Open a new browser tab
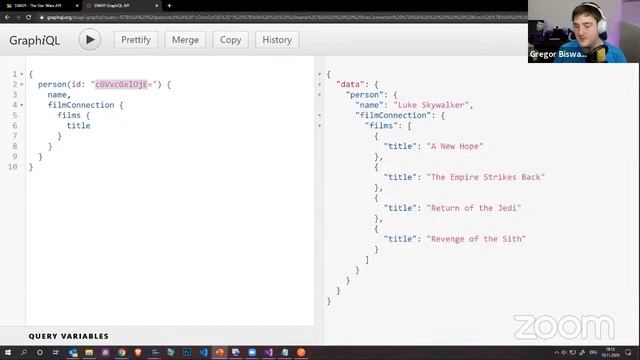 coord(169,6)
